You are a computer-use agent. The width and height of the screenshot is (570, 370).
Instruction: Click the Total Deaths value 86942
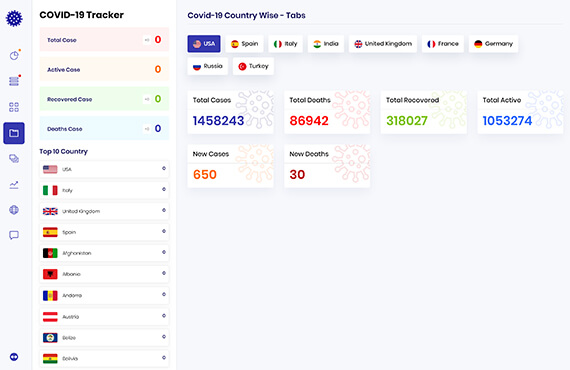pos(309,121)
